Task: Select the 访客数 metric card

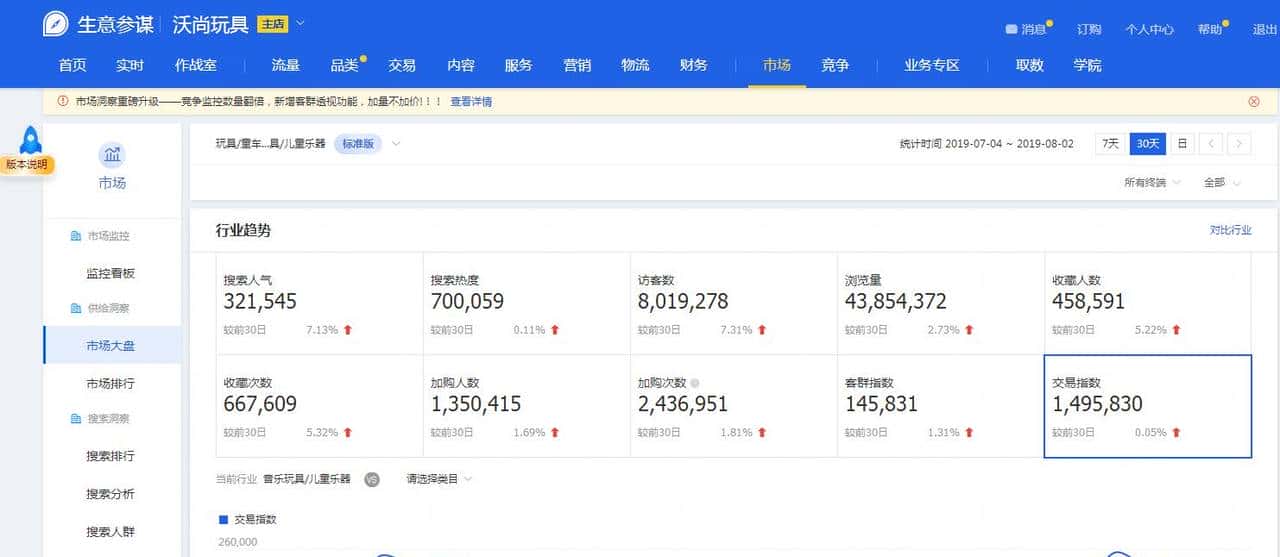Action: pos(733,305)
